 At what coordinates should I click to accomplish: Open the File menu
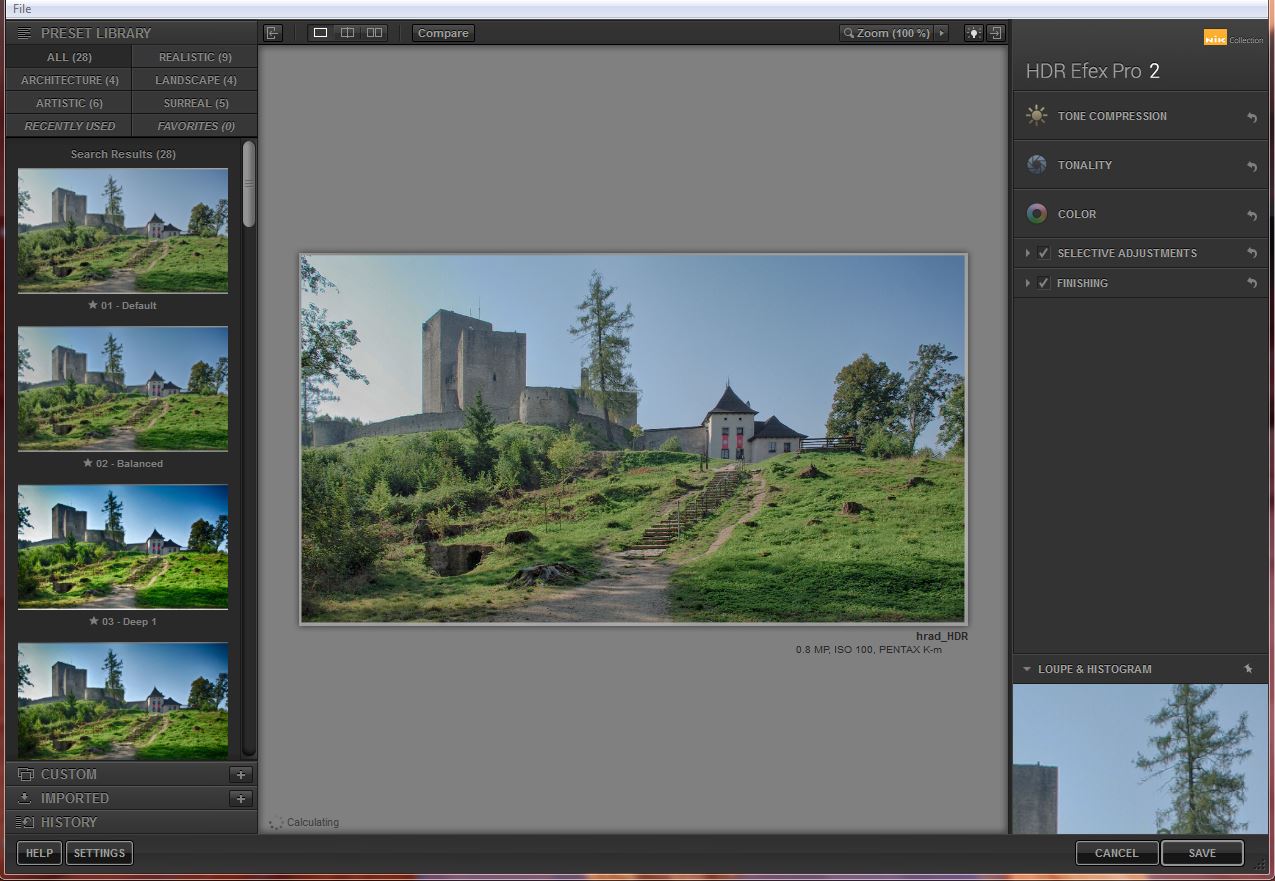tap(22, 9)
